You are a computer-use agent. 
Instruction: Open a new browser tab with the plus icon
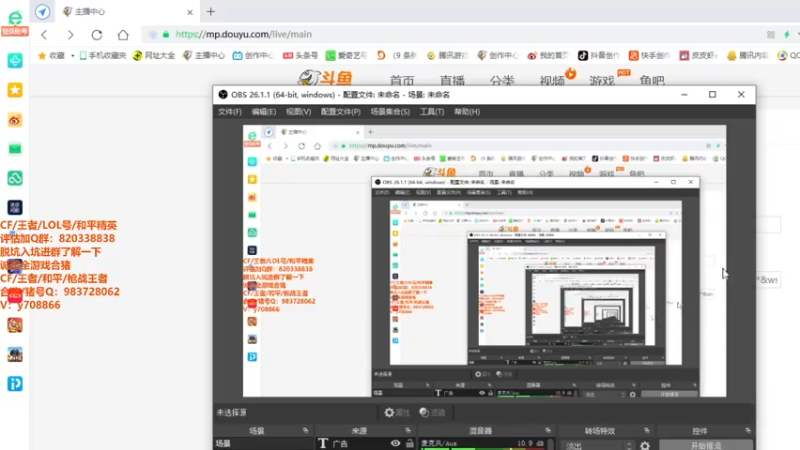coord(211,12)
